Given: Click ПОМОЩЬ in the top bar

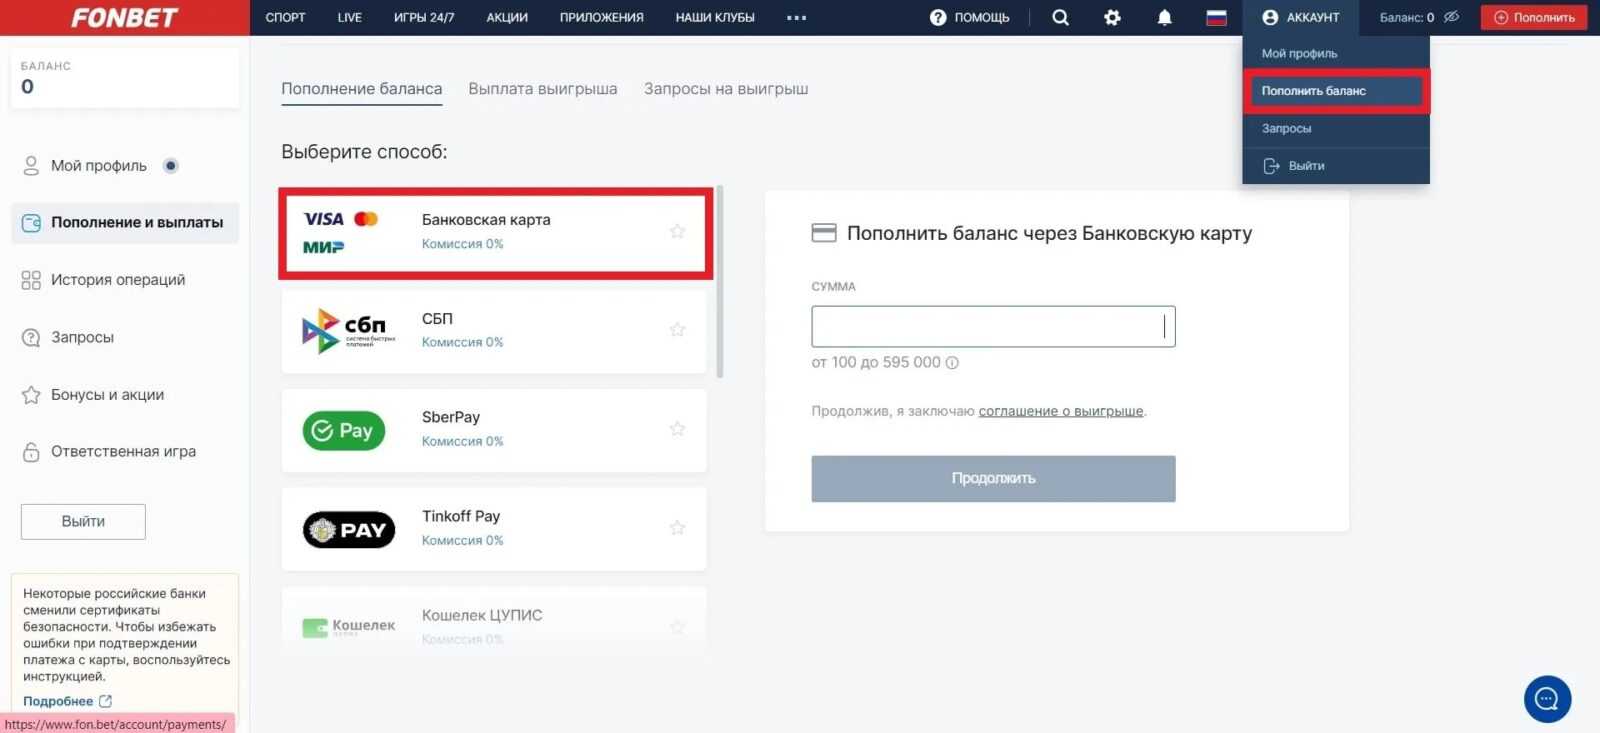Looking at the screenshot, I should pyautogui.click(x=982, y=17).
